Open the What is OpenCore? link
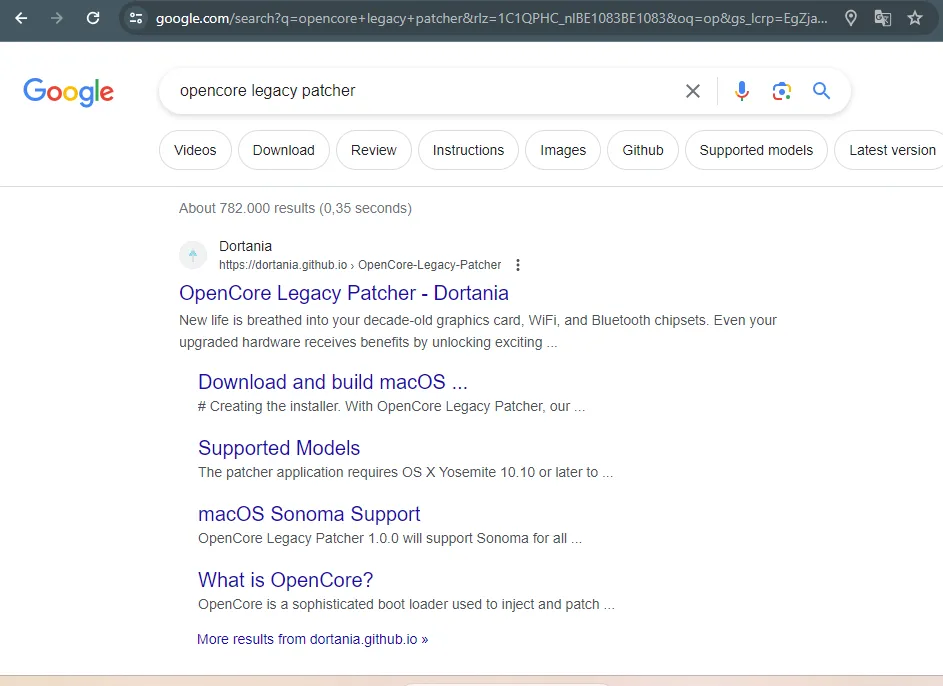943x686 pixels. pos(286,580)
